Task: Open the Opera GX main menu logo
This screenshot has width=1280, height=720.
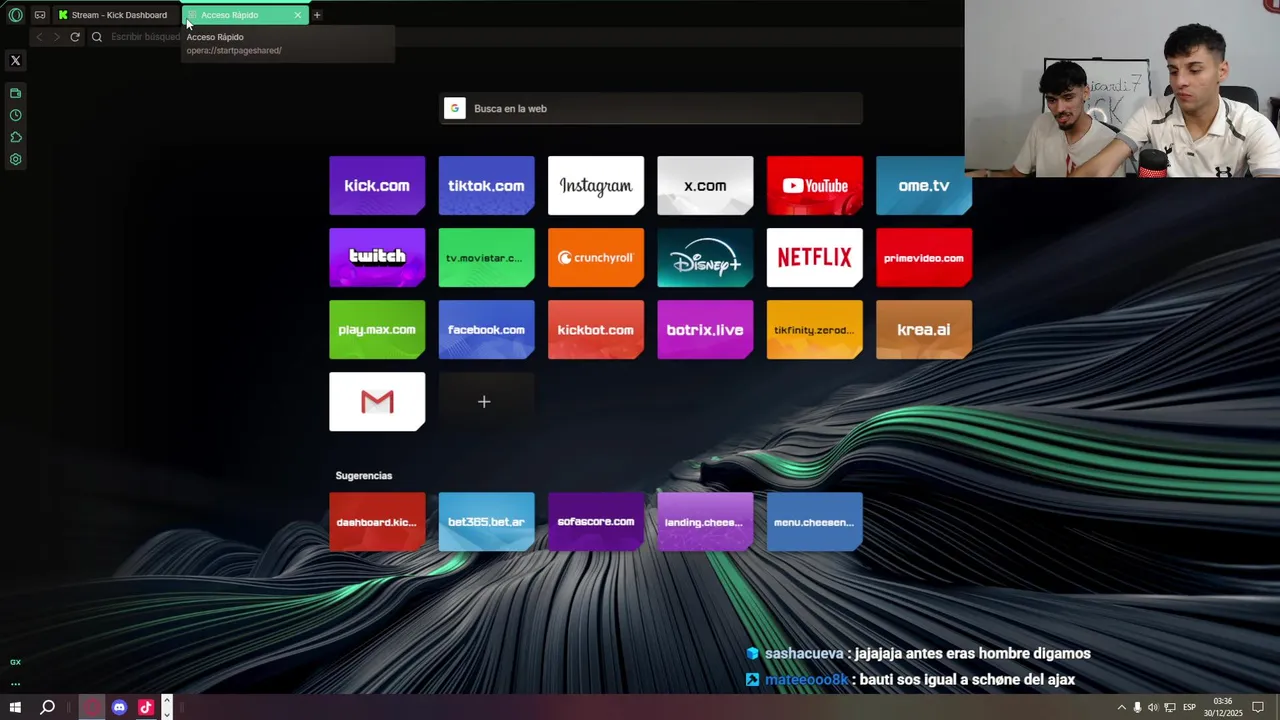Action: pos(15,15)
